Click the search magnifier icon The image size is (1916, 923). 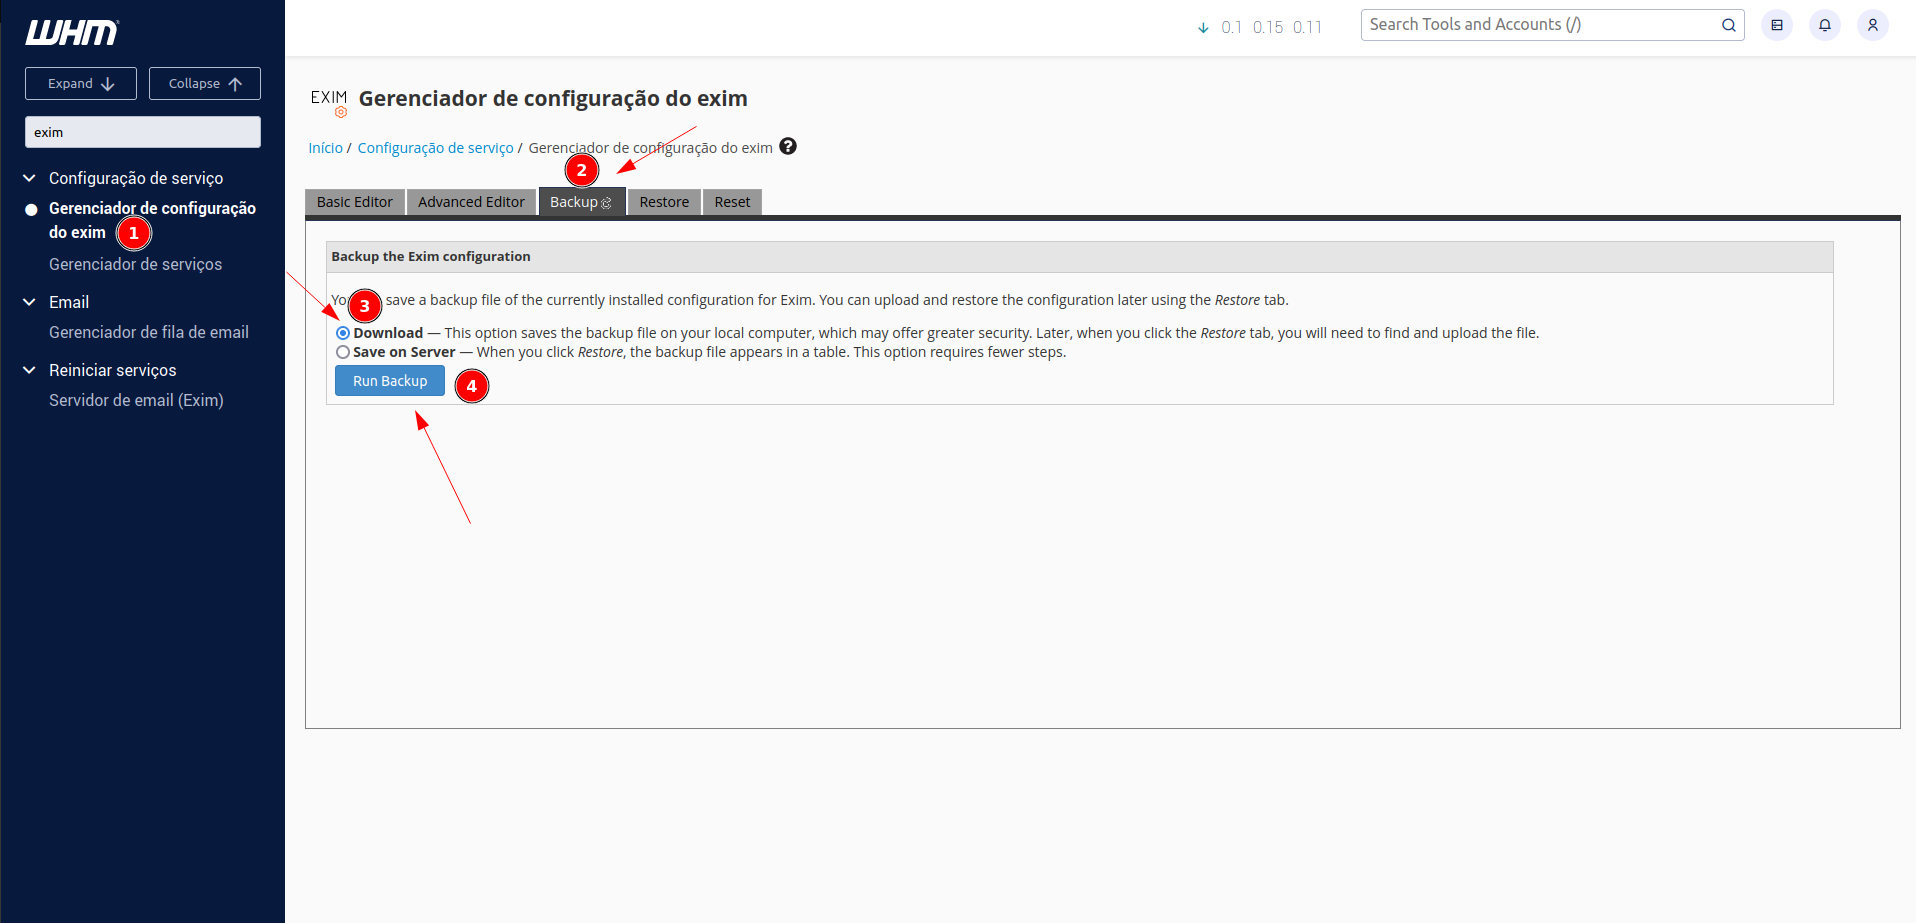click(1728, 25)
